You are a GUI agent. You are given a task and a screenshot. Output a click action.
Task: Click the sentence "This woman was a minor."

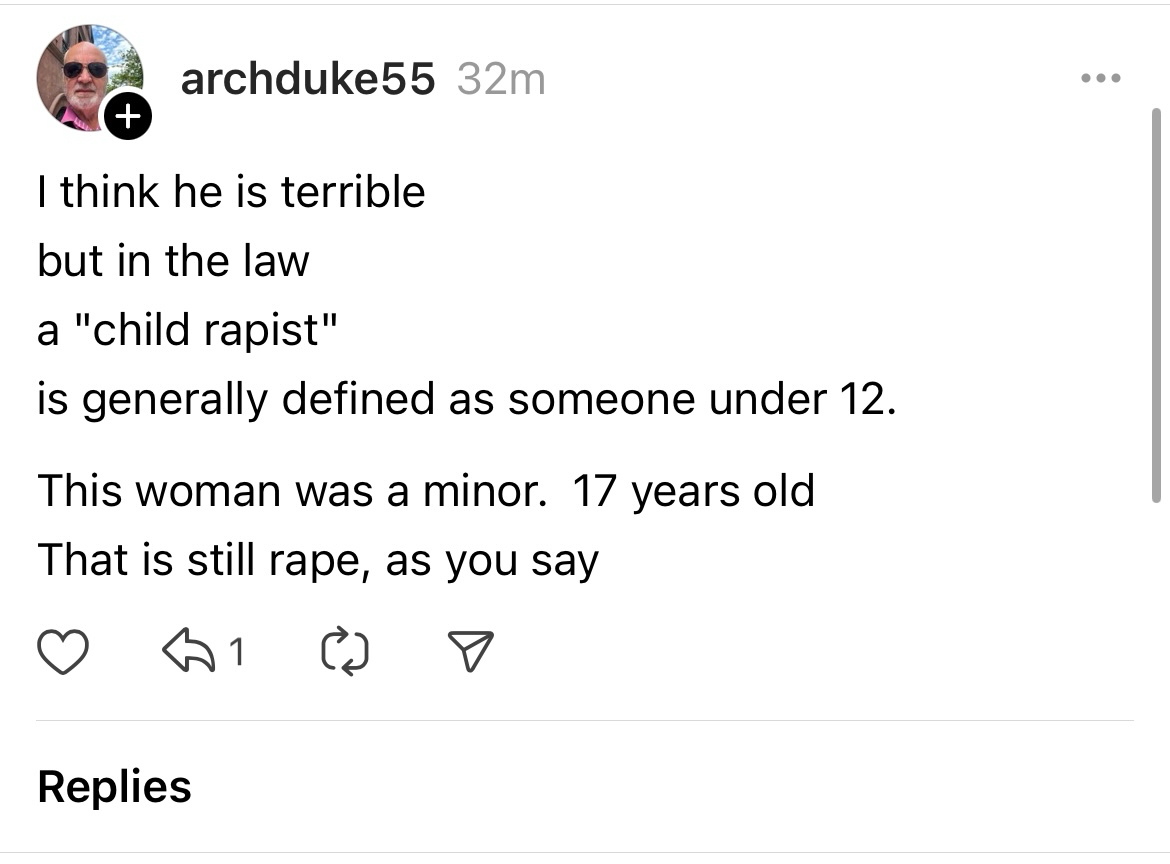[292, 491]
